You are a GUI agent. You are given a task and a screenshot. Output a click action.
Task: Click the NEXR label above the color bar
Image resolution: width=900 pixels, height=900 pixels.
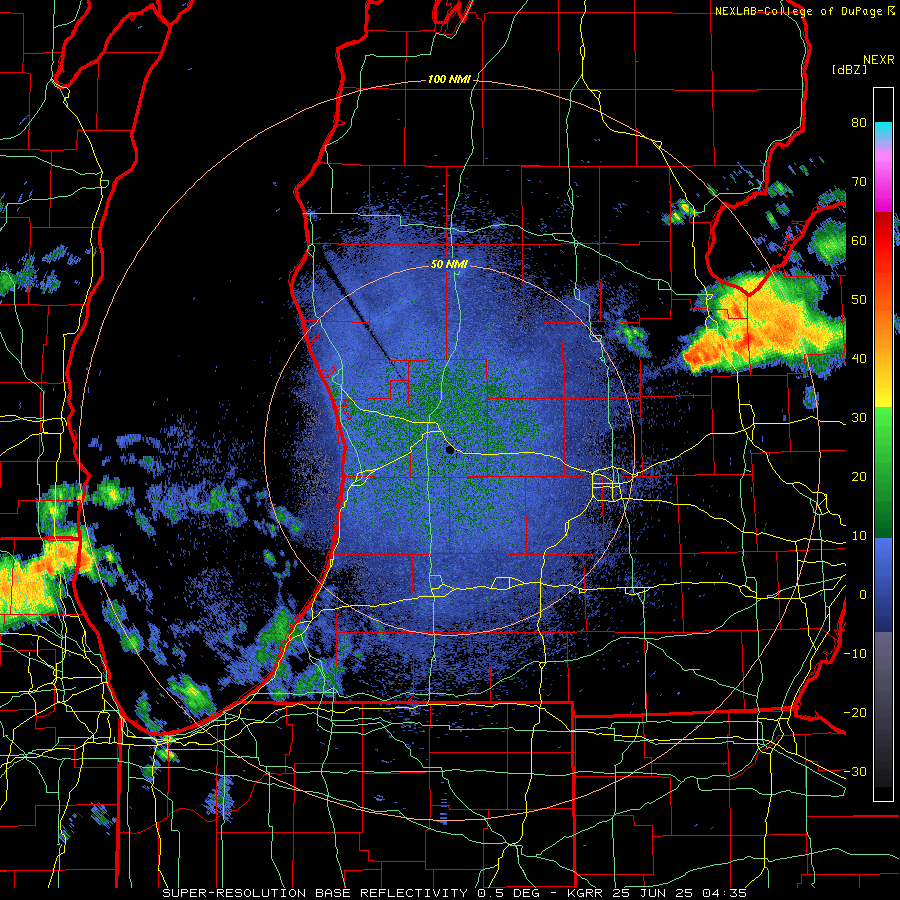point(878,60)
